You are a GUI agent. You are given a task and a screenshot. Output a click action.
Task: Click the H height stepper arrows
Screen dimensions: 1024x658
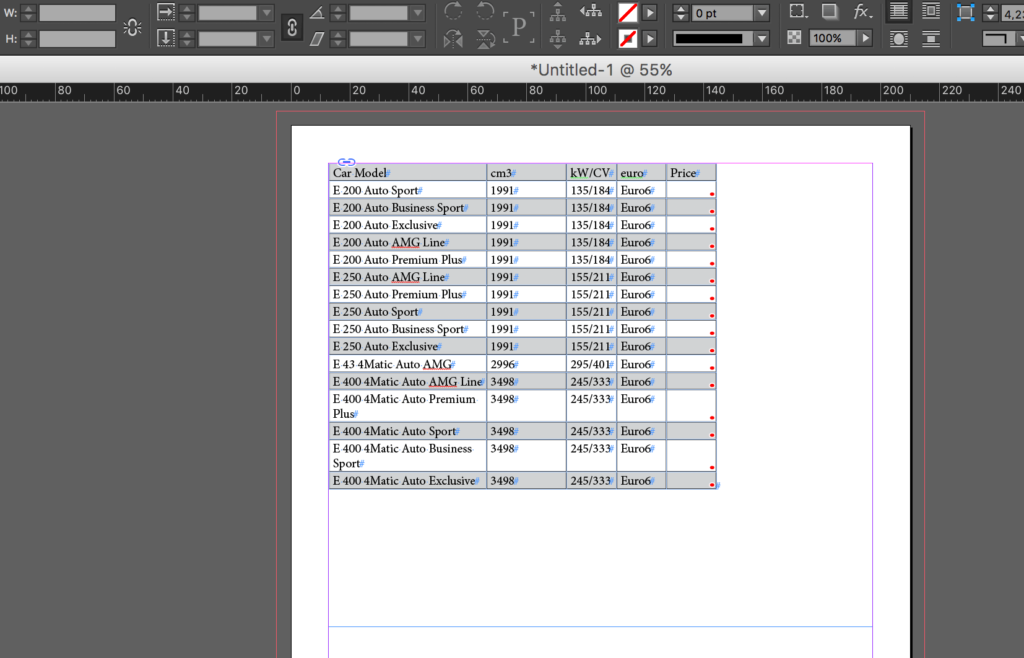click(28, 39)
